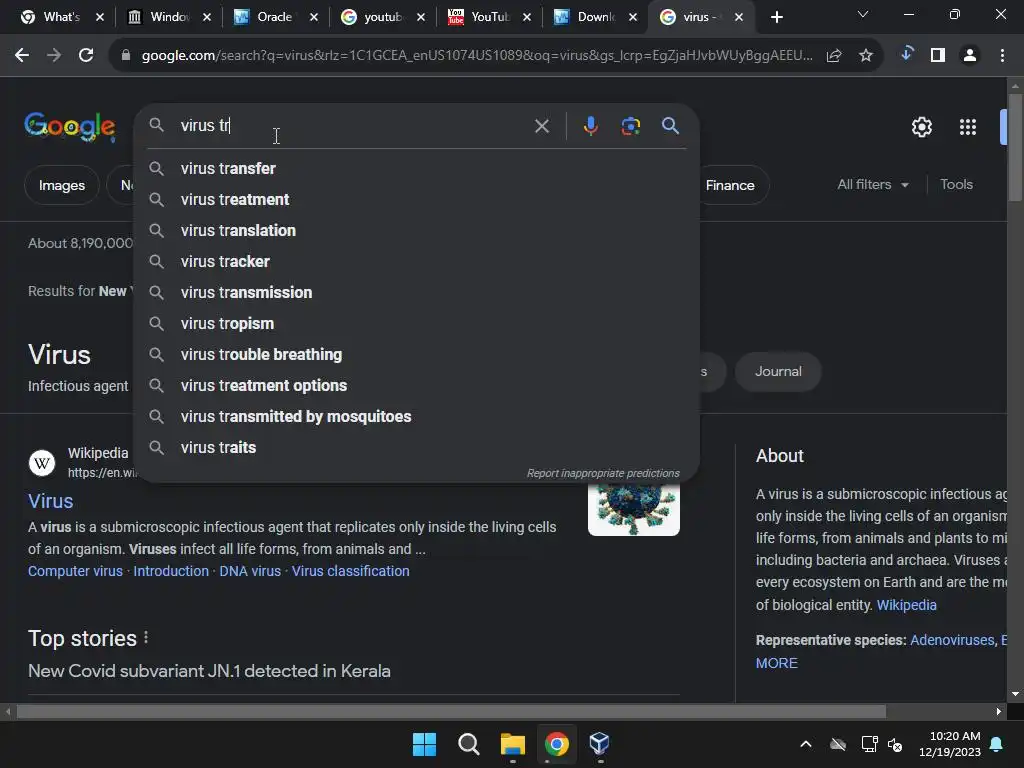This screenshot has height=768, width=1024.
Task: Click Report inappropriate predictions
Action: (x=603, y=473)
